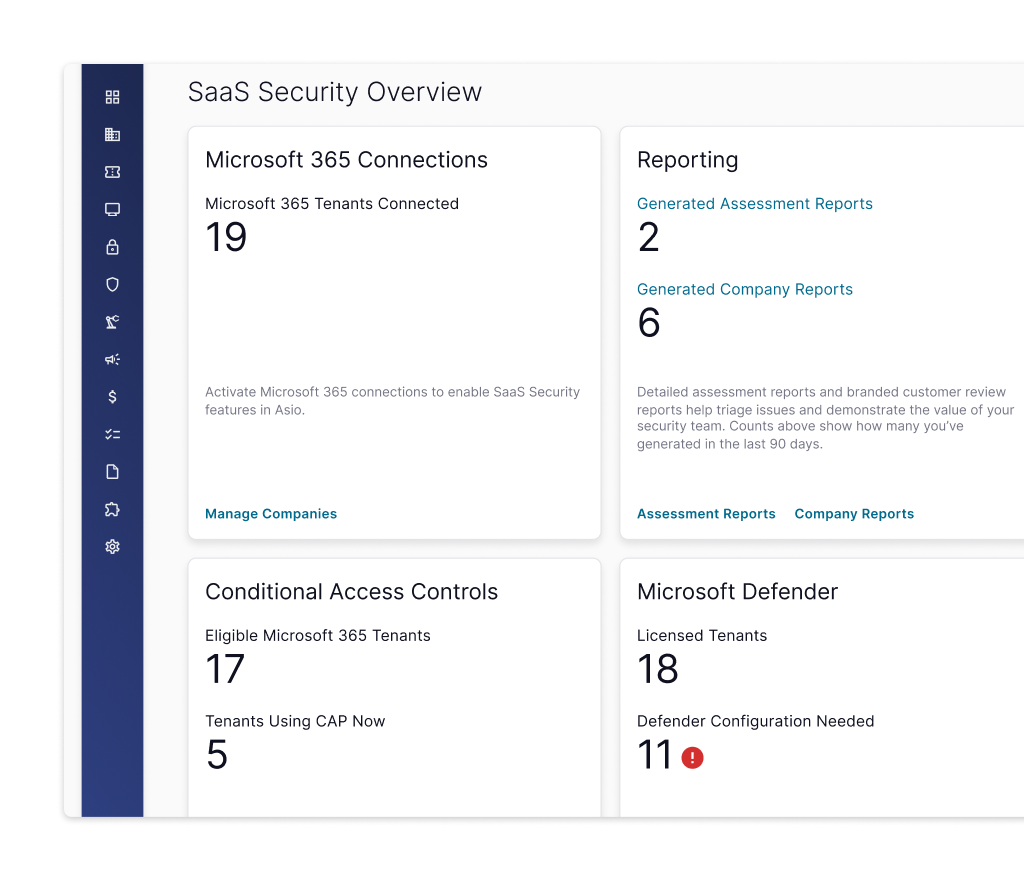Click the Conditional Access Controls card title
Viewport: 1024px width, 881px height.
tap(351, 592)
